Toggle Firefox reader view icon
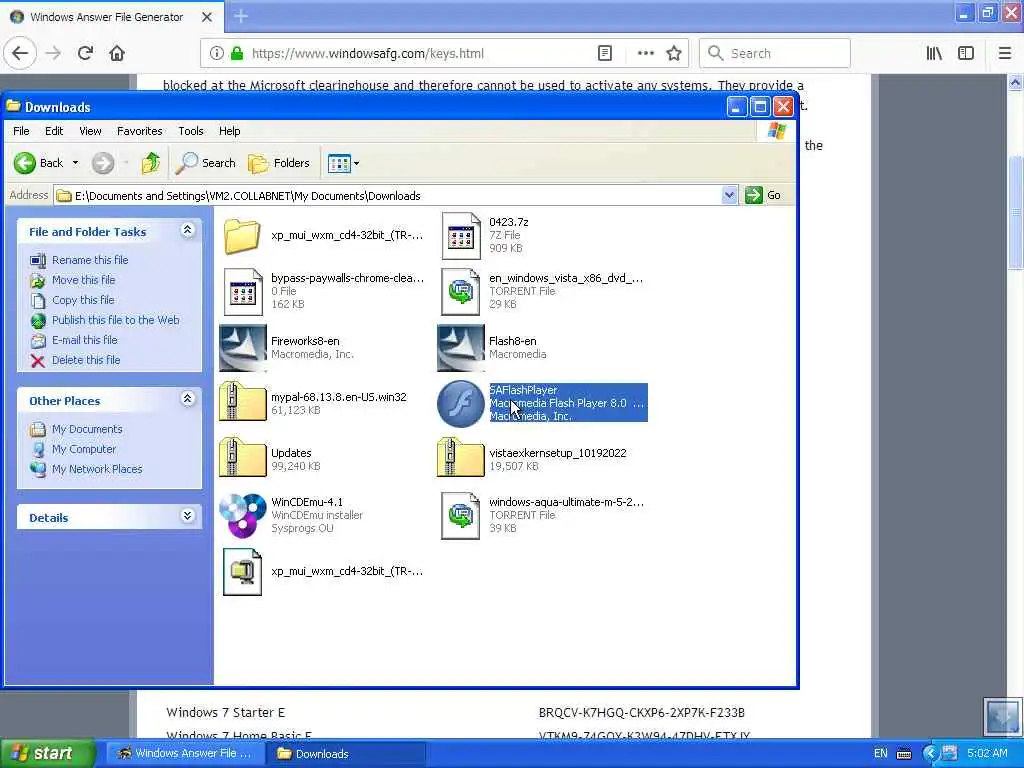This screenshot has width=1024, height=768. 605,53
